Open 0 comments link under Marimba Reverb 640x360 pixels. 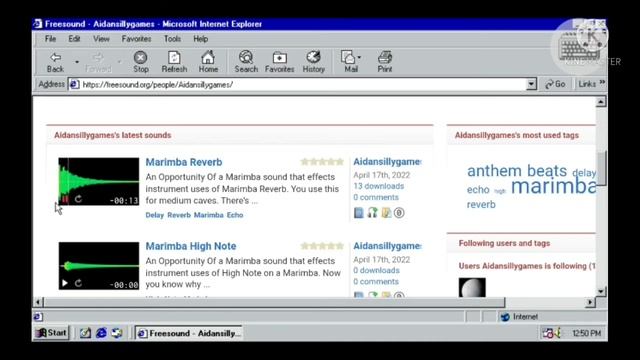point(376,198)
